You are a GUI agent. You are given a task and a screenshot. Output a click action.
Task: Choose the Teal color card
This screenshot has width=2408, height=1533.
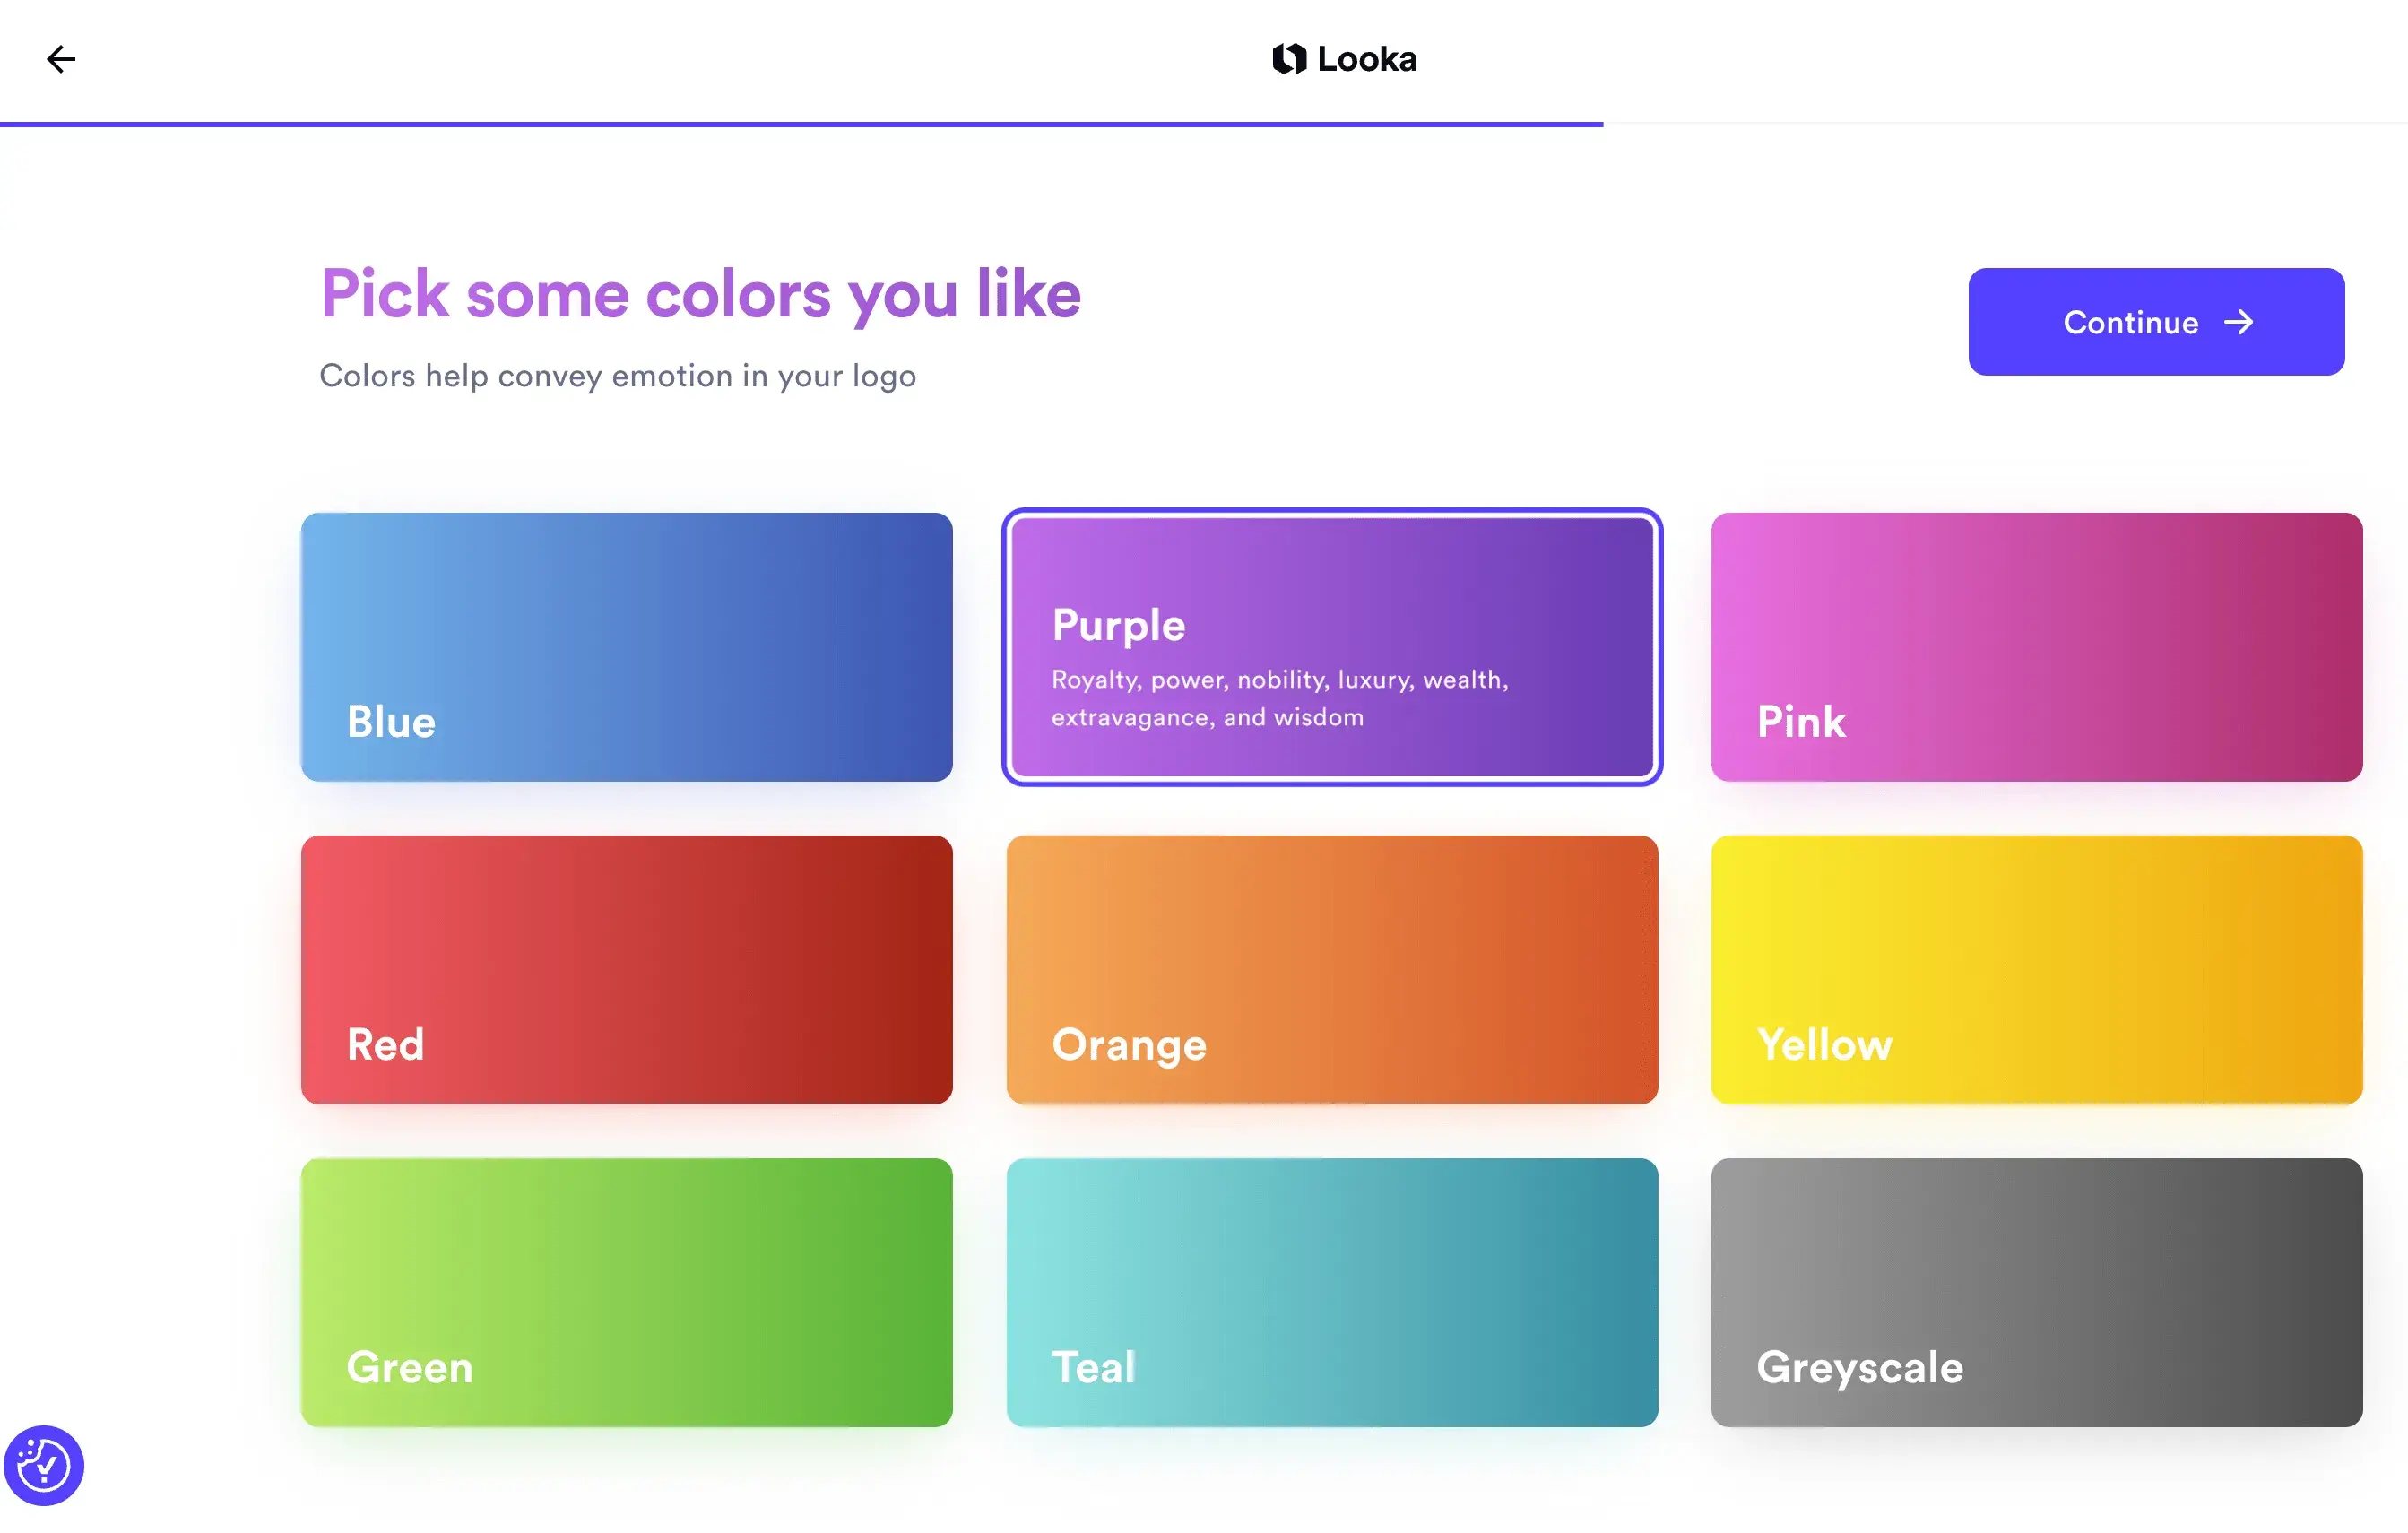point(1331,1292)
